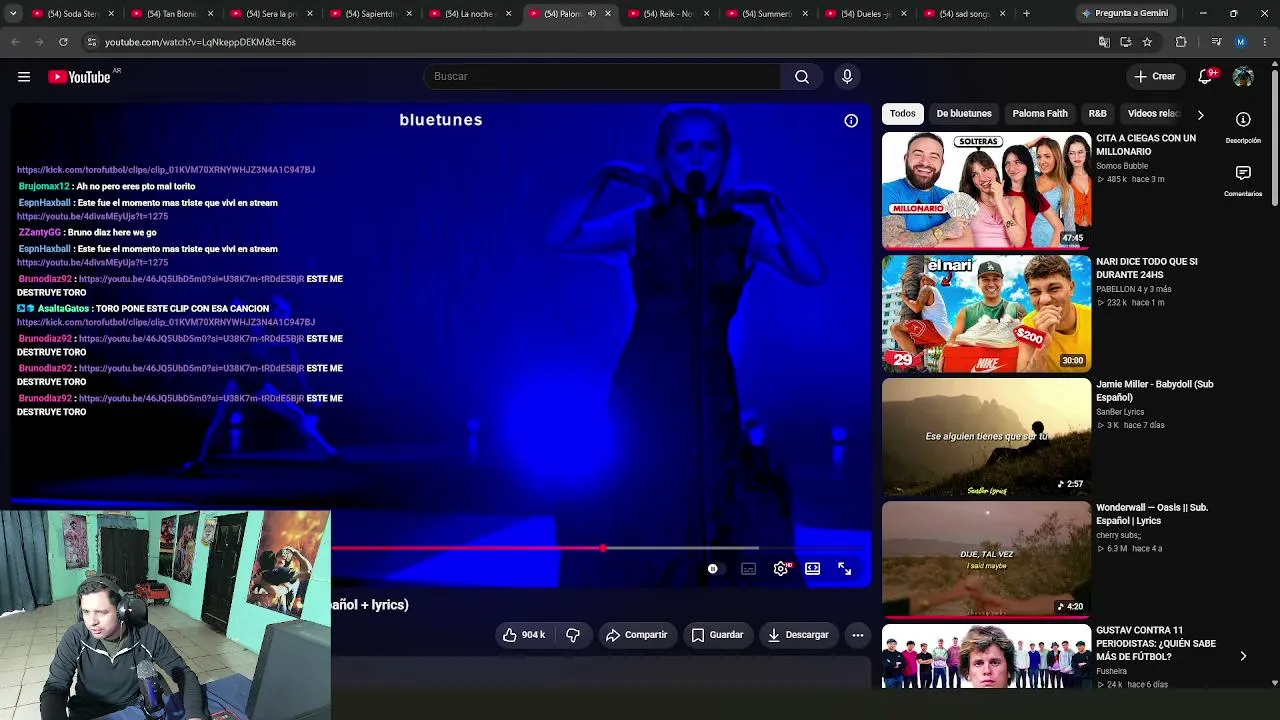
Task: Open Gustav contra 11 periodistas thumbnail
Action: (986, 656)
